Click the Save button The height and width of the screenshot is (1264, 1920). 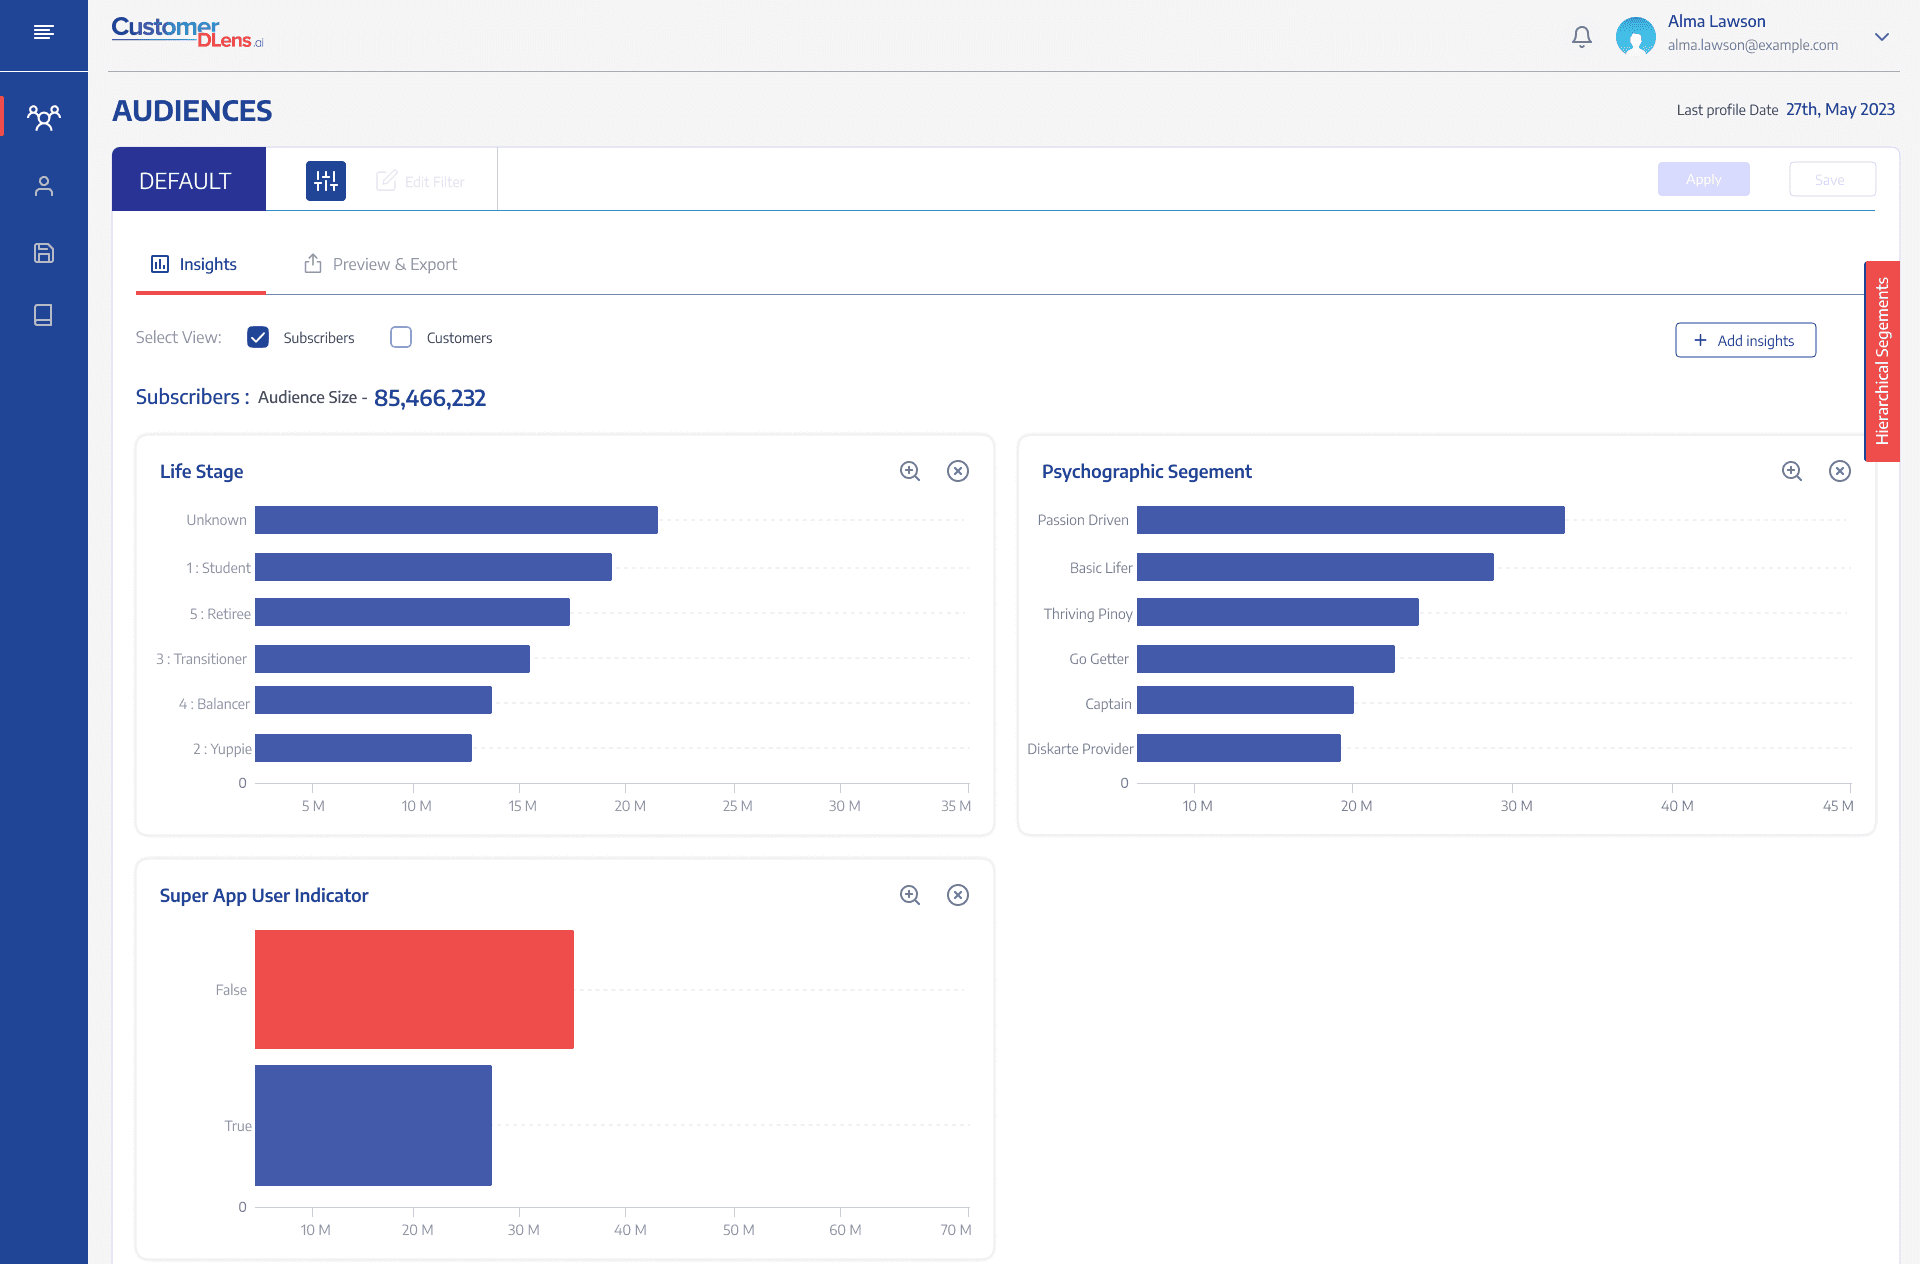1832,179
